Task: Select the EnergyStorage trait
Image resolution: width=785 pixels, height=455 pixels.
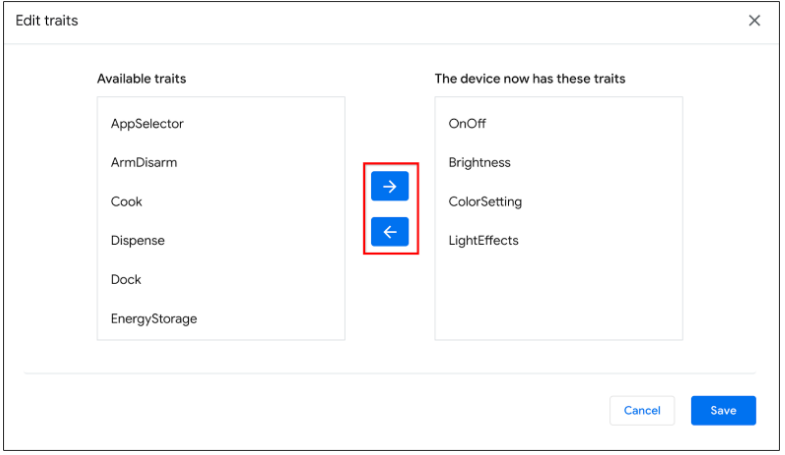Action: pos(154,318)
